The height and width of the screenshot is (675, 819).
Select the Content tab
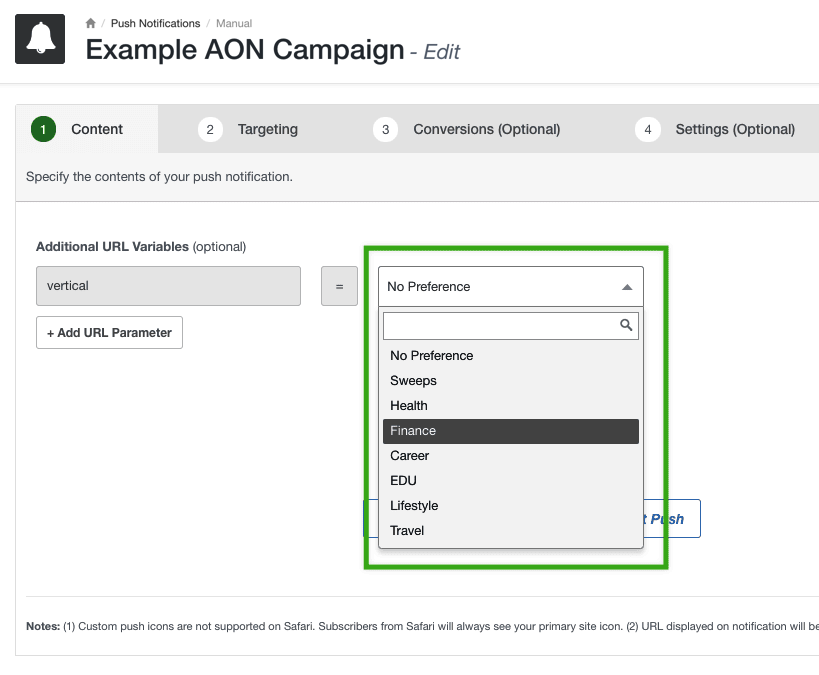(96, 129)
